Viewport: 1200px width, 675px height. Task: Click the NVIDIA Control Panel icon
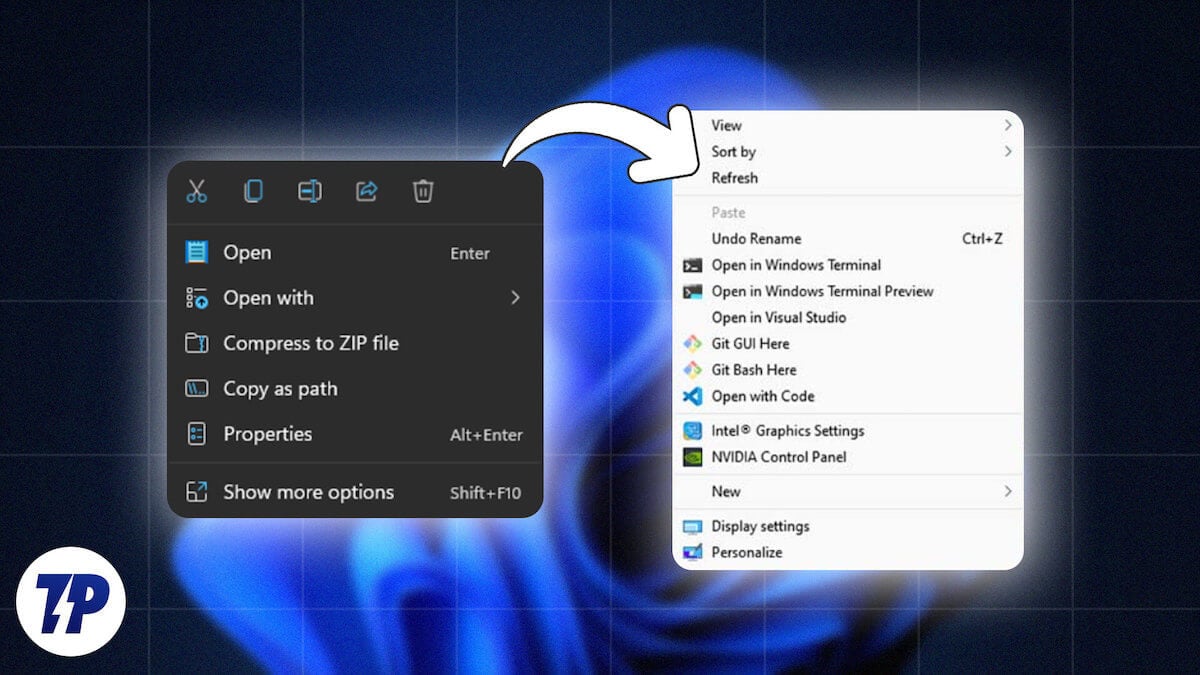coord(692,457)
